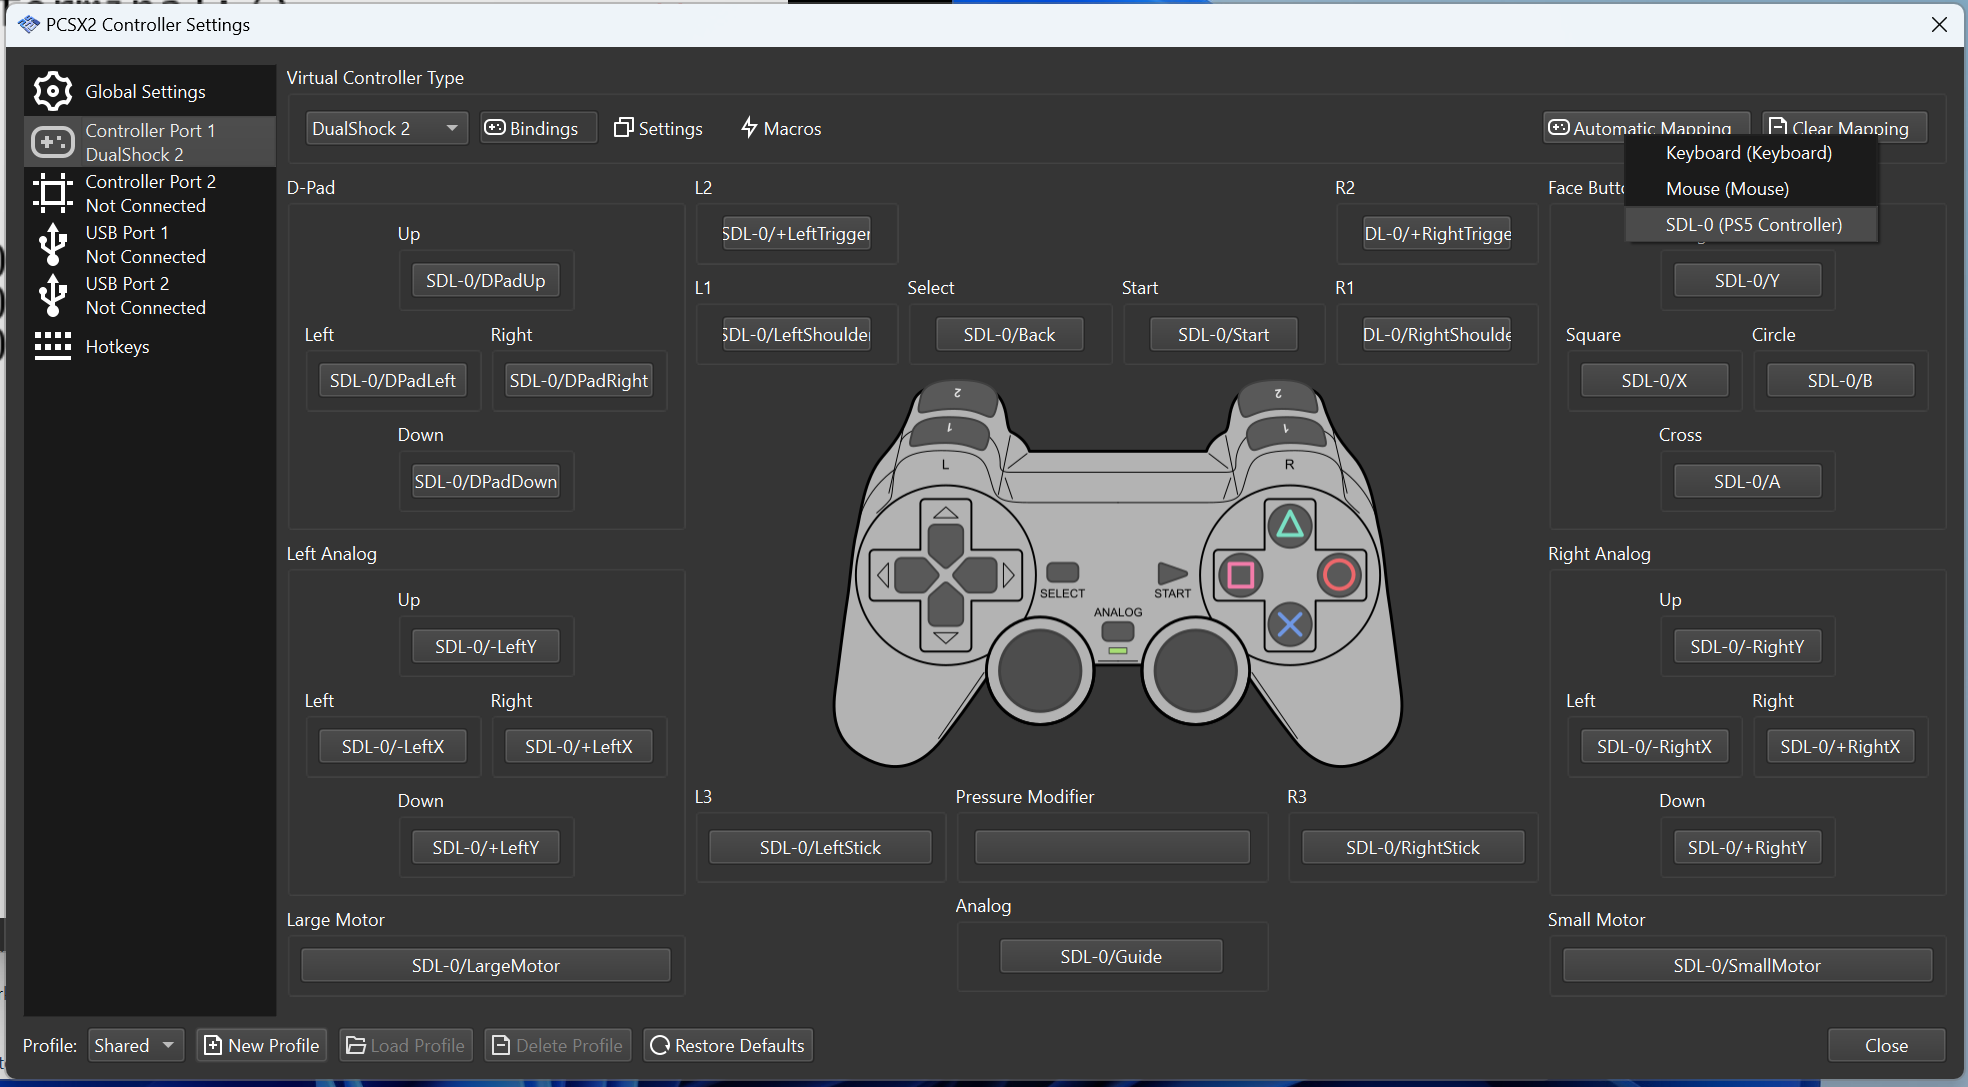Select the USB Port 1 icon
This screenshot has height=1087, width=1968.
click(52, 243)
